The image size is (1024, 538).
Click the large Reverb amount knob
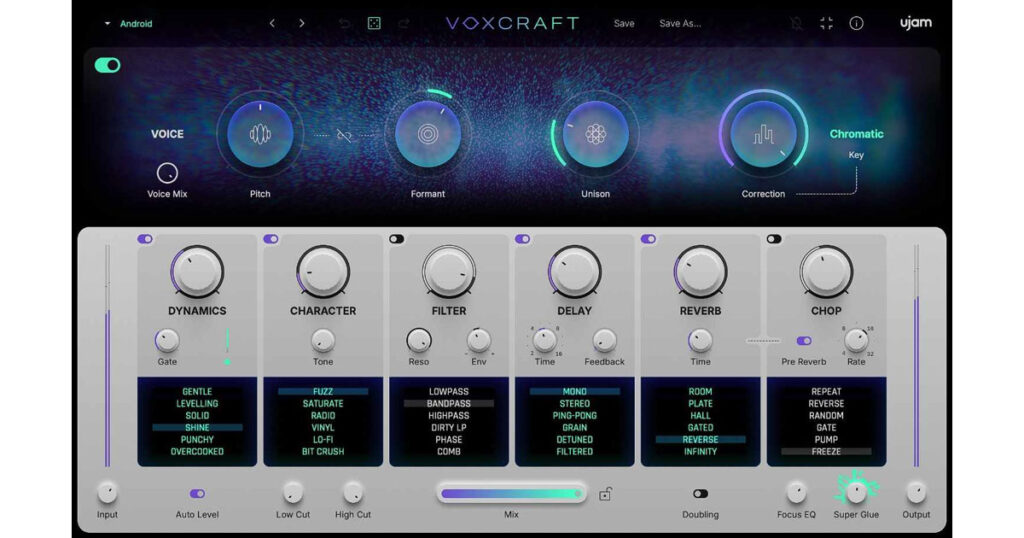[700, 272]
